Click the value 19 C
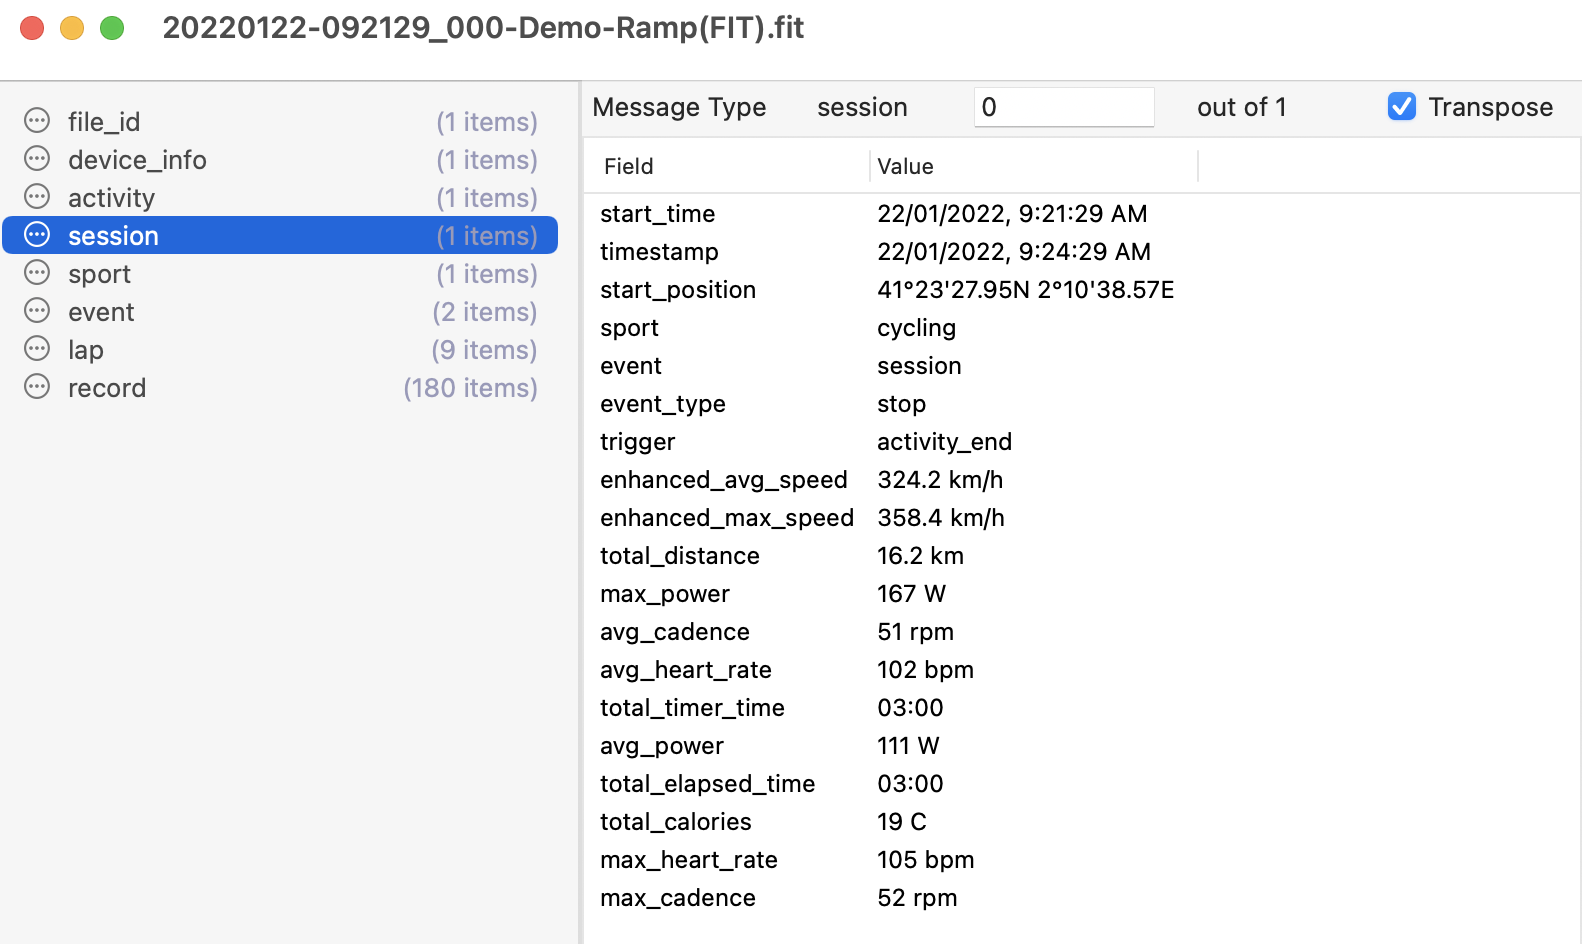This screenshot has width=1582, height=944. point(901,822)
